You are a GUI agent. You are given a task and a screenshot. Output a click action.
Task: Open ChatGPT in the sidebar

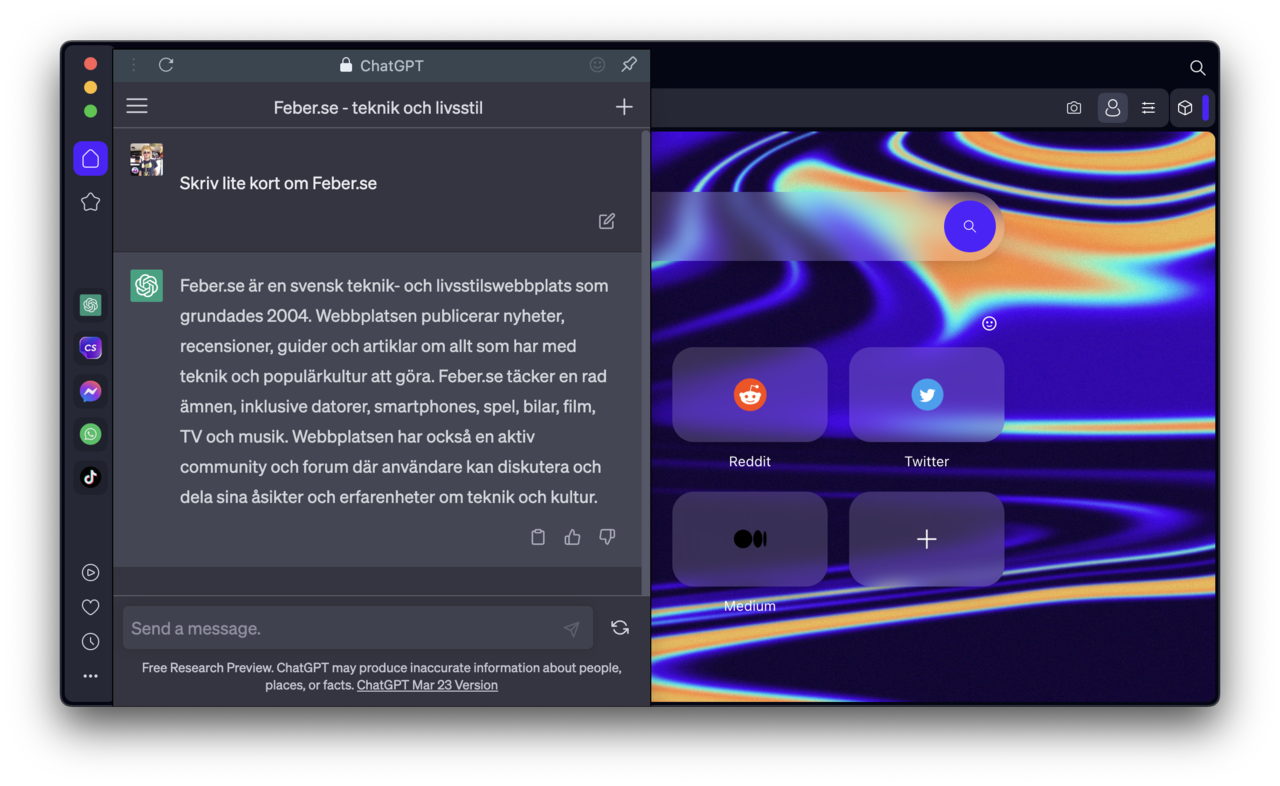91,305
